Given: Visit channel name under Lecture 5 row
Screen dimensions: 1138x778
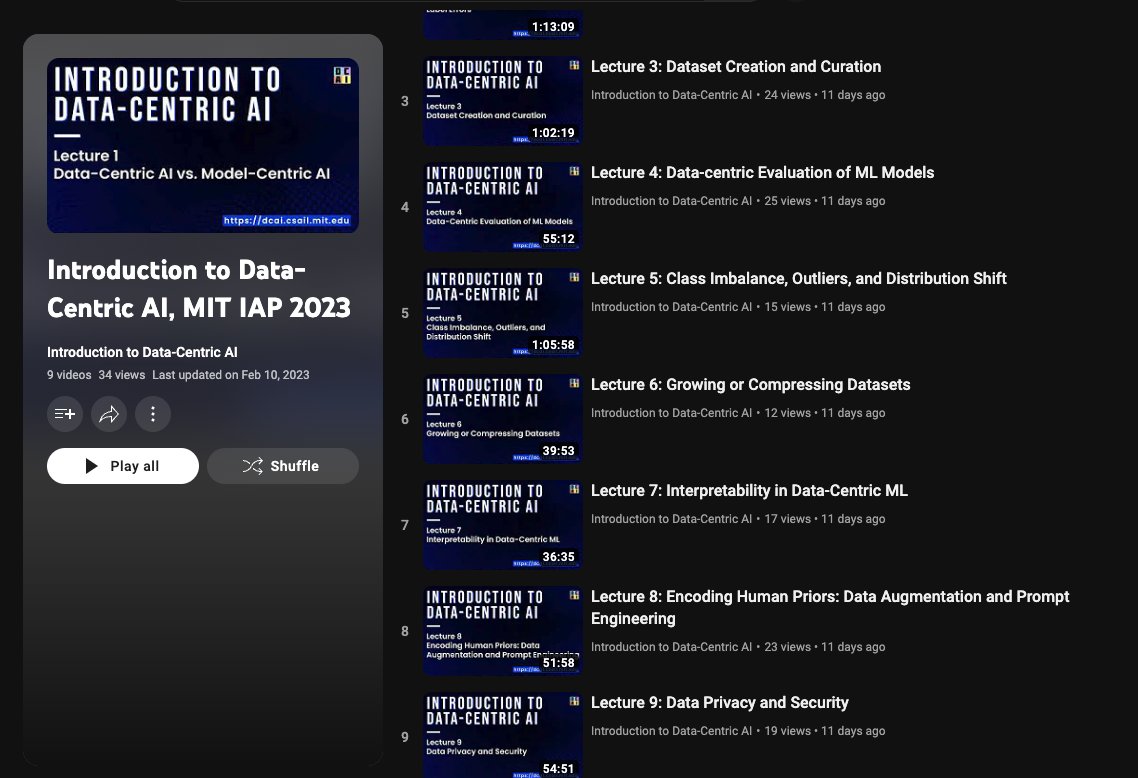Looking at the screenshot, I should 671,307.
